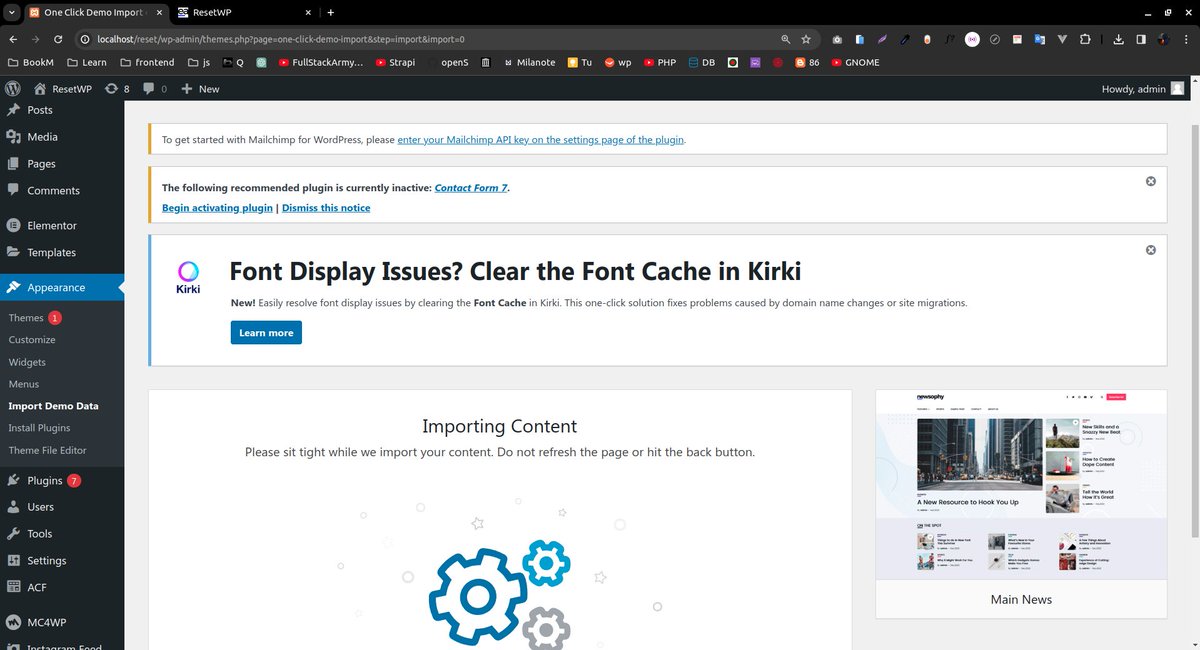
Task: Open Menus submenu link
Action: coord(24,384)
